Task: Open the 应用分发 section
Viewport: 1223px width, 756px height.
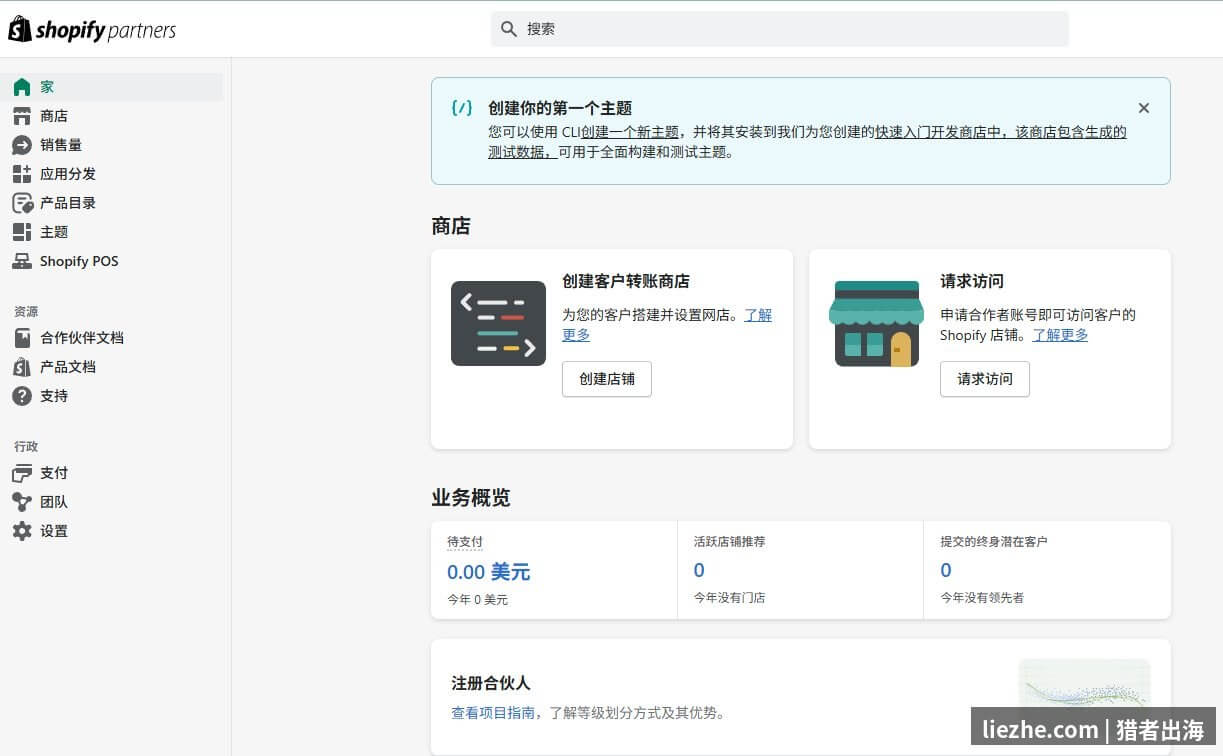Action: coord(112,174)
